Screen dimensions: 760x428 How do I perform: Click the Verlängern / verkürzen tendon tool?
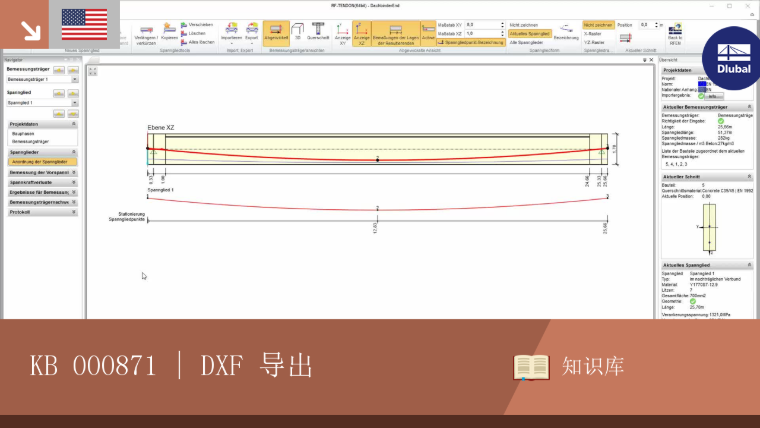coord(146,34)
